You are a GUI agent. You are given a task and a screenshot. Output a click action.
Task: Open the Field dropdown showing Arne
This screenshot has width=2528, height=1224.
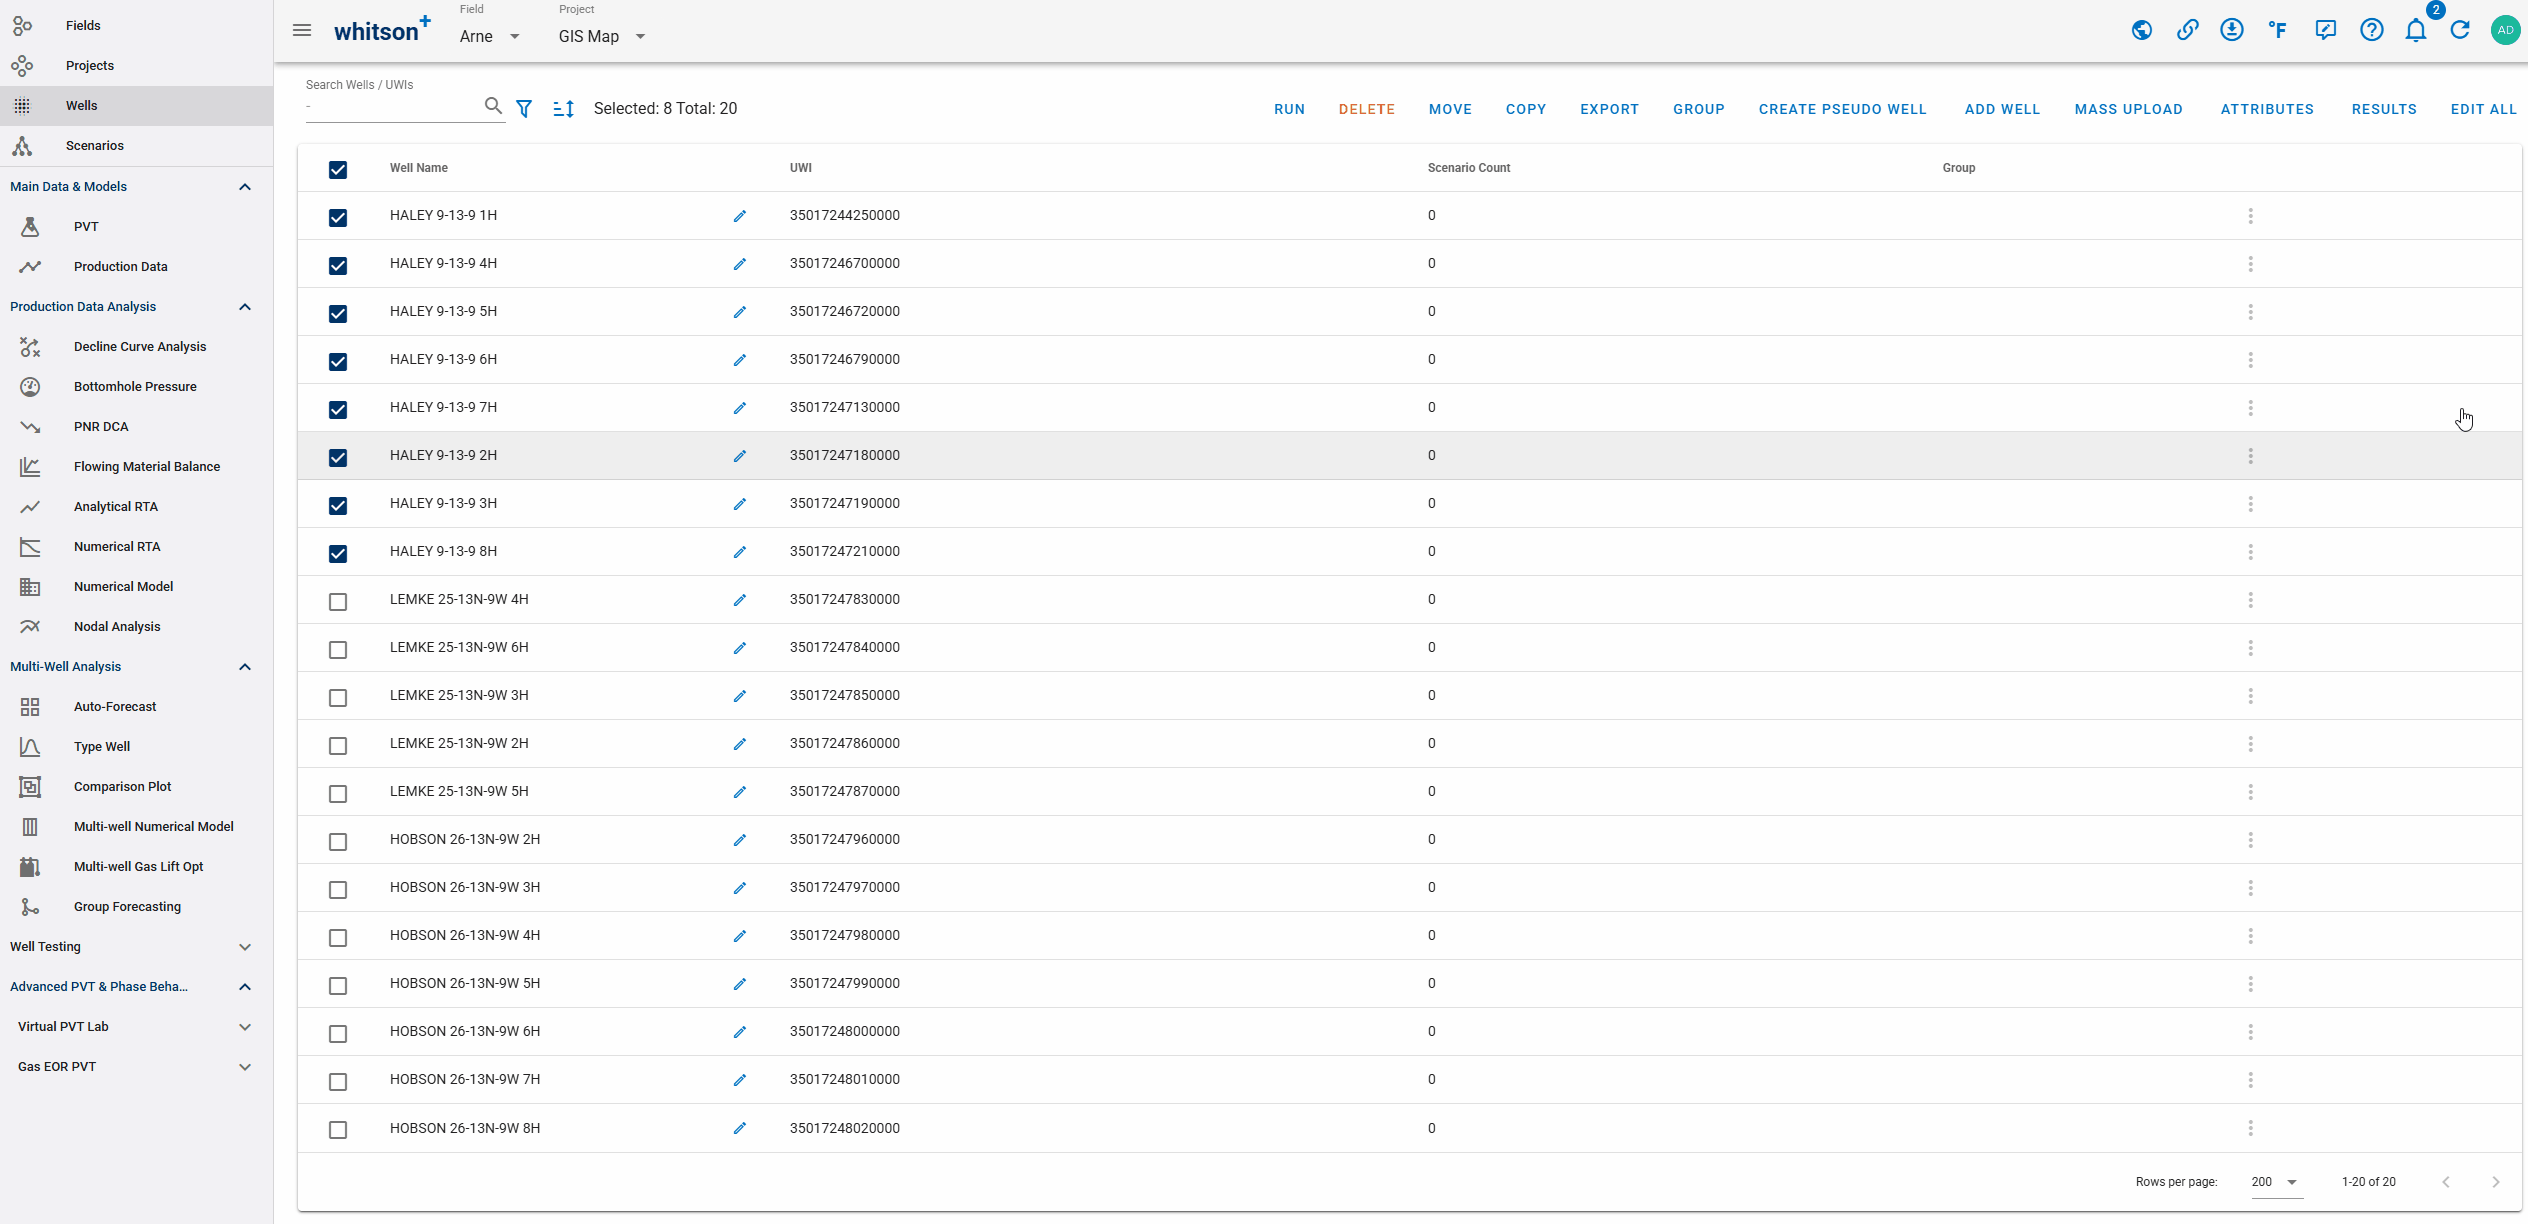click(x=490, y=36)
